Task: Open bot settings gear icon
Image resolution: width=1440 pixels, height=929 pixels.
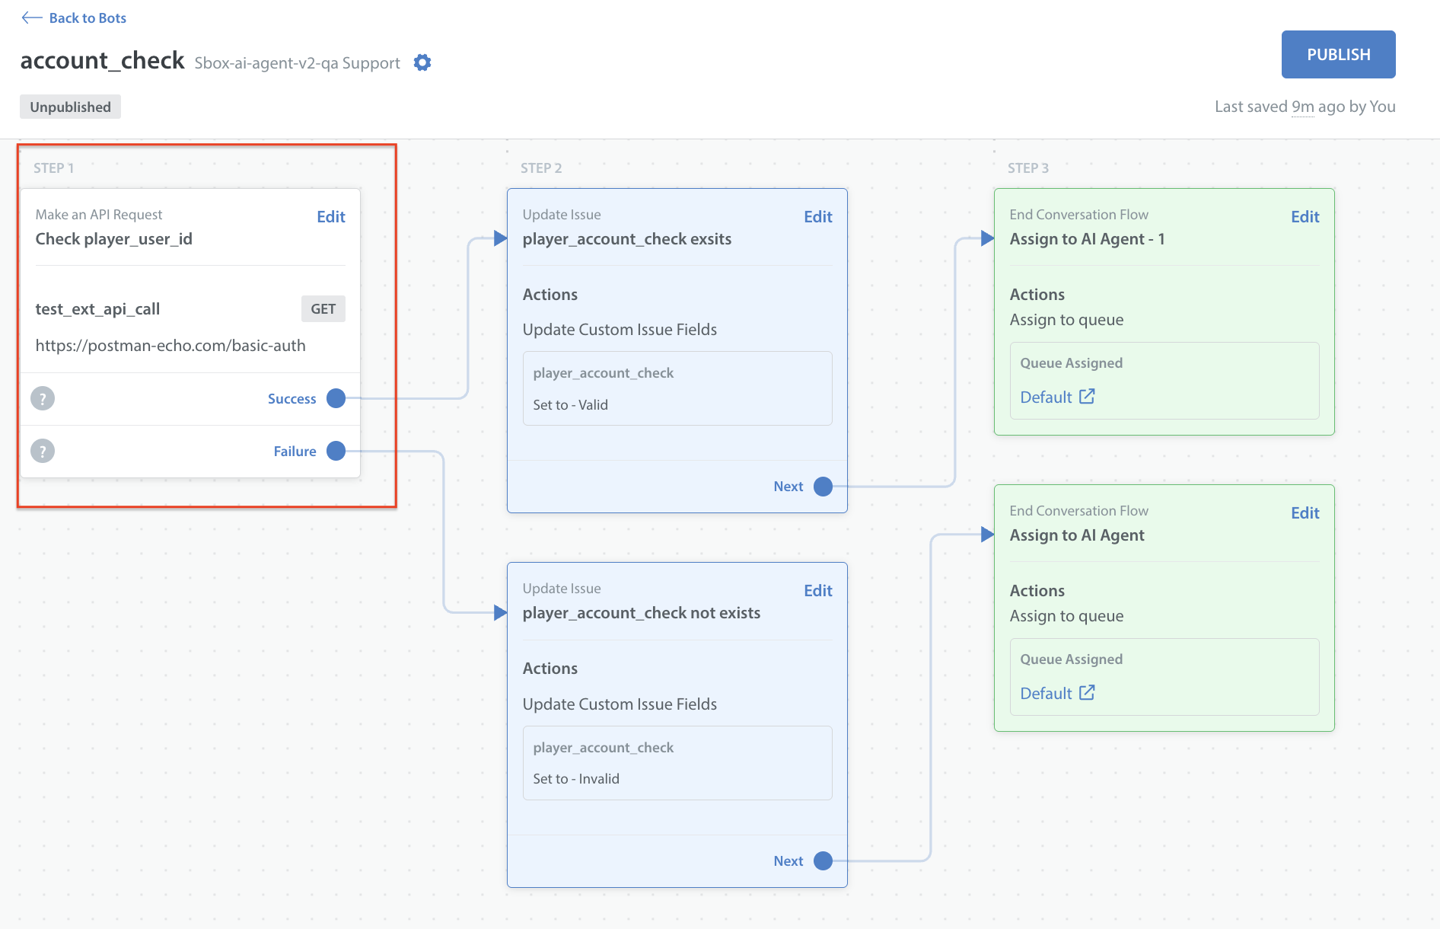Action: [423, 63]
